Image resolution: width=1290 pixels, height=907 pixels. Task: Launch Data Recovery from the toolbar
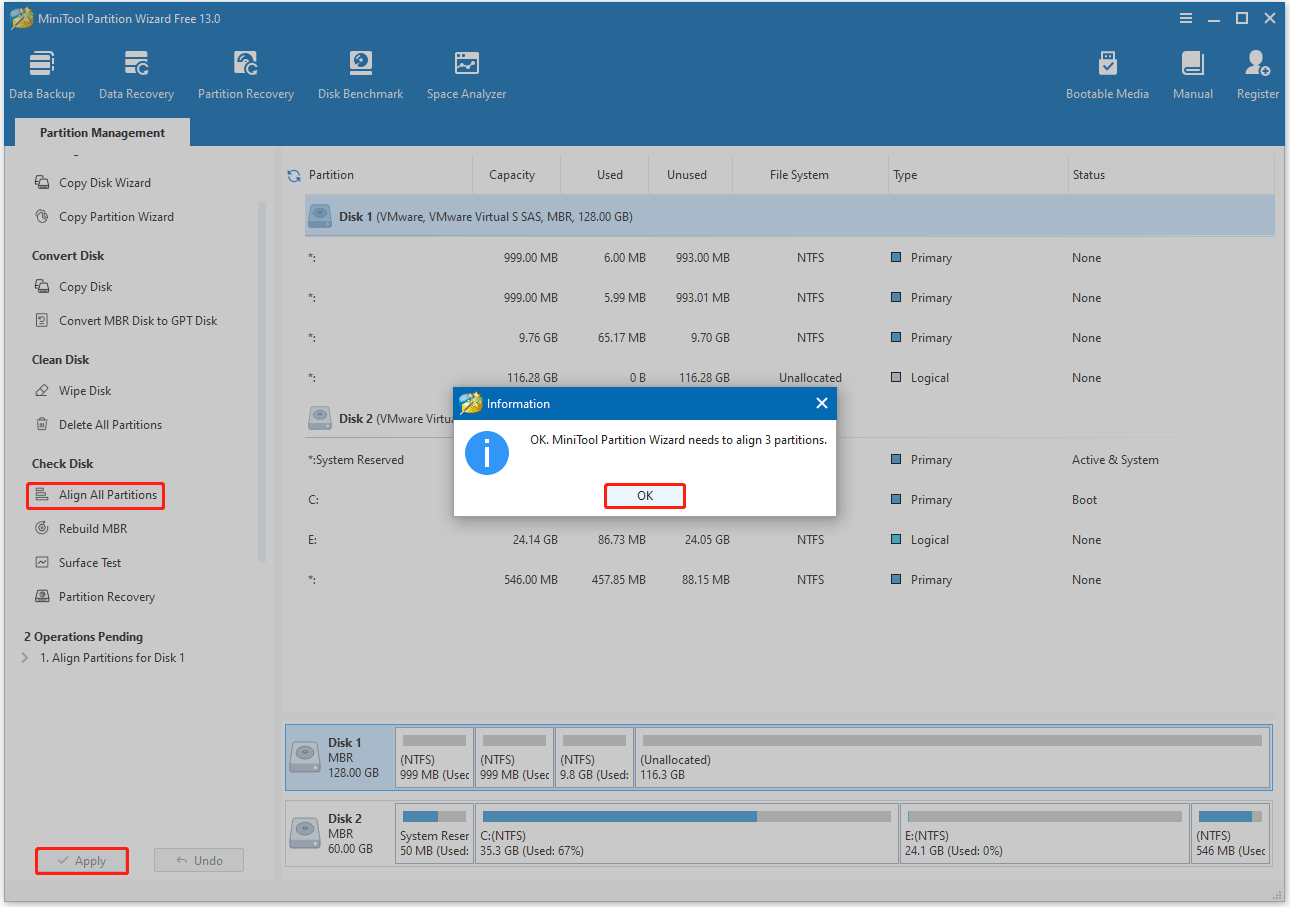click(136, 70)
